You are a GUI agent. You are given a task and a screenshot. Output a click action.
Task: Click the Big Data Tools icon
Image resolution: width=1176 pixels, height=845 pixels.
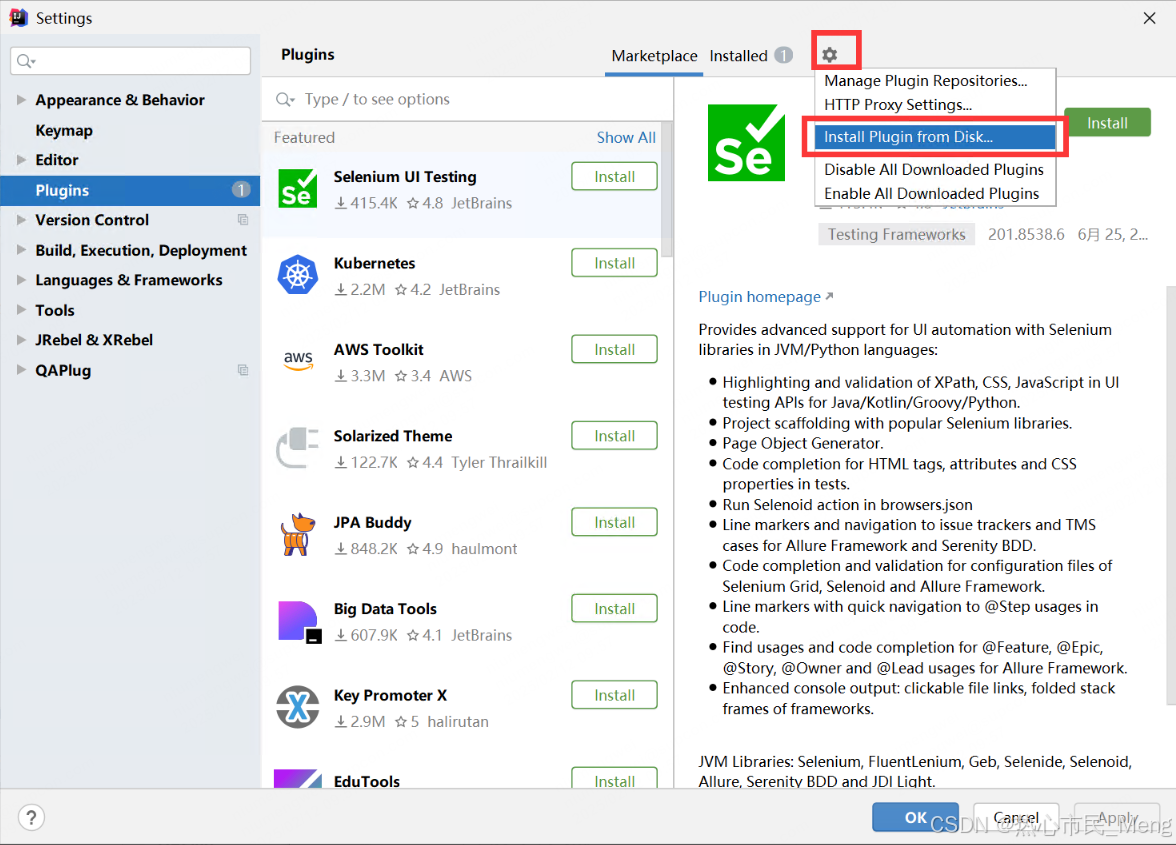point(298,622)
